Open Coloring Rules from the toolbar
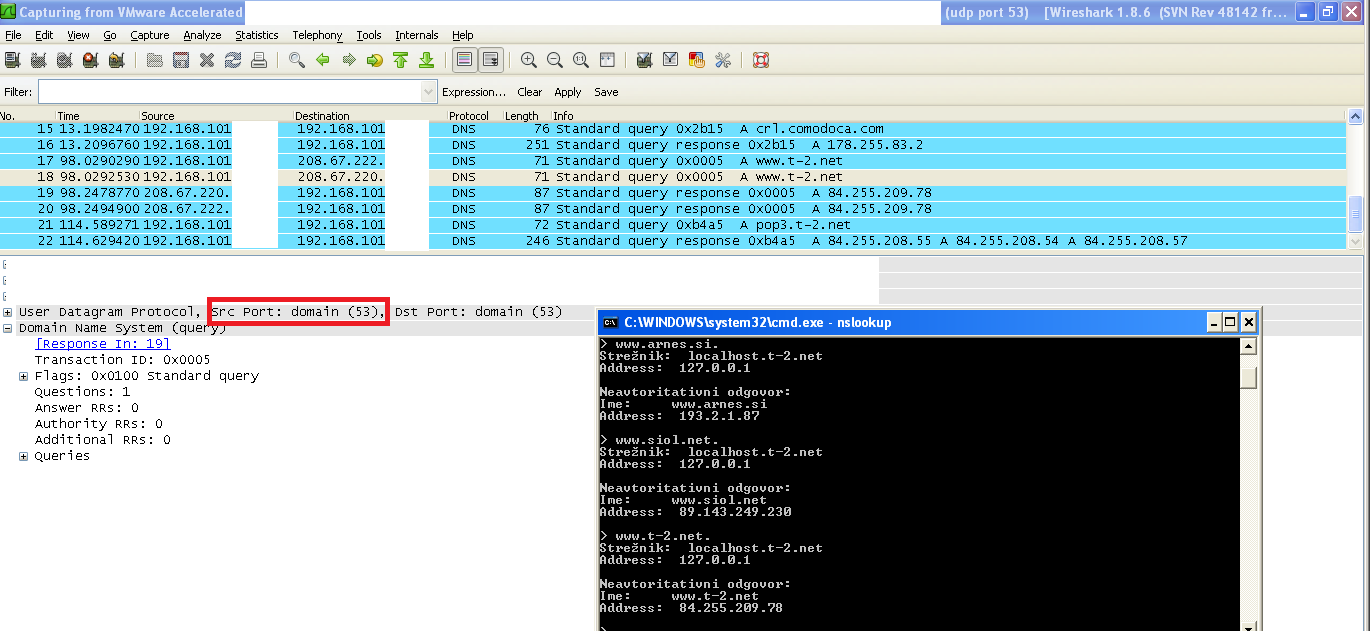This screenshot has width=1370, height=631. tap(697, 60)
